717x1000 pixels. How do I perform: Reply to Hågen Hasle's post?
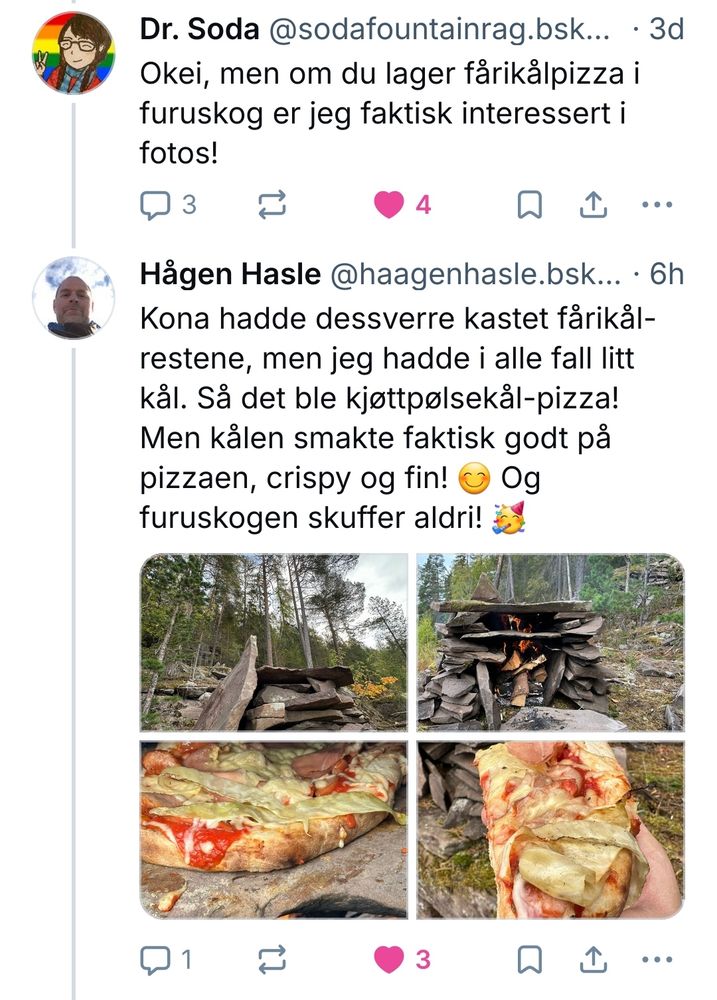click(x=155, y=957)
